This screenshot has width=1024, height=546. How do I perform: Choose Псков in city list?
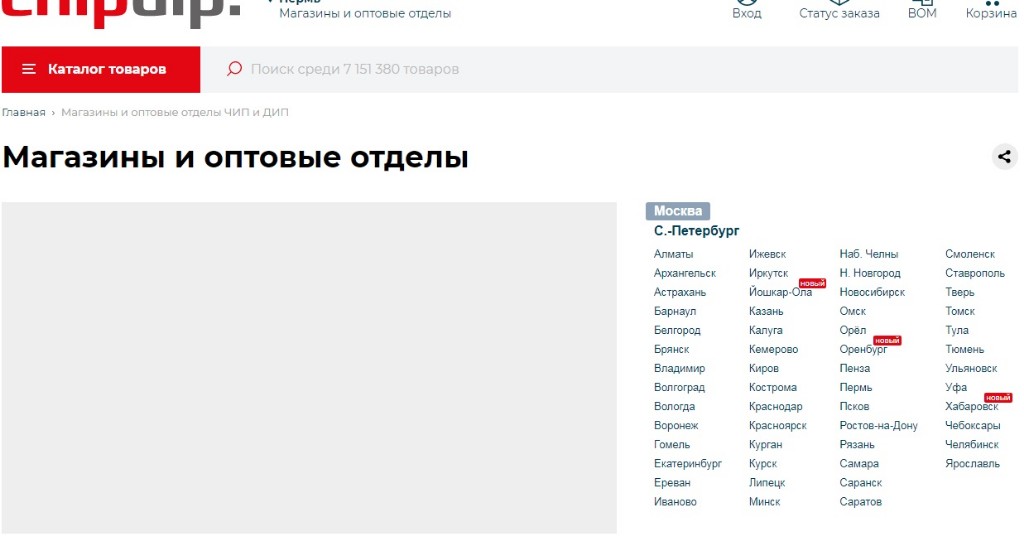click(854, 406)
